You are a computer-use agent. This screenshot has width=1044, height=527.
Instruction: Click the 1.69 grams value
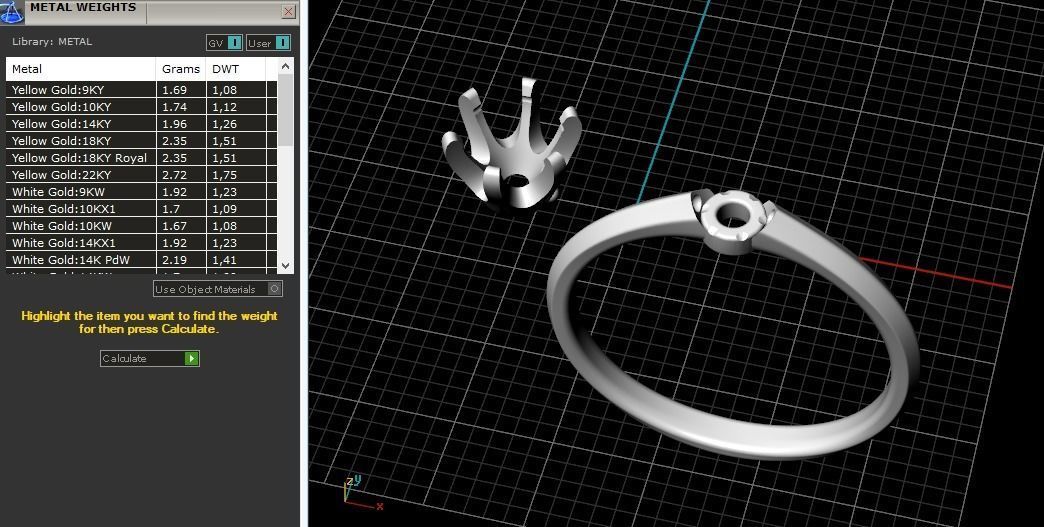(174, 90)
